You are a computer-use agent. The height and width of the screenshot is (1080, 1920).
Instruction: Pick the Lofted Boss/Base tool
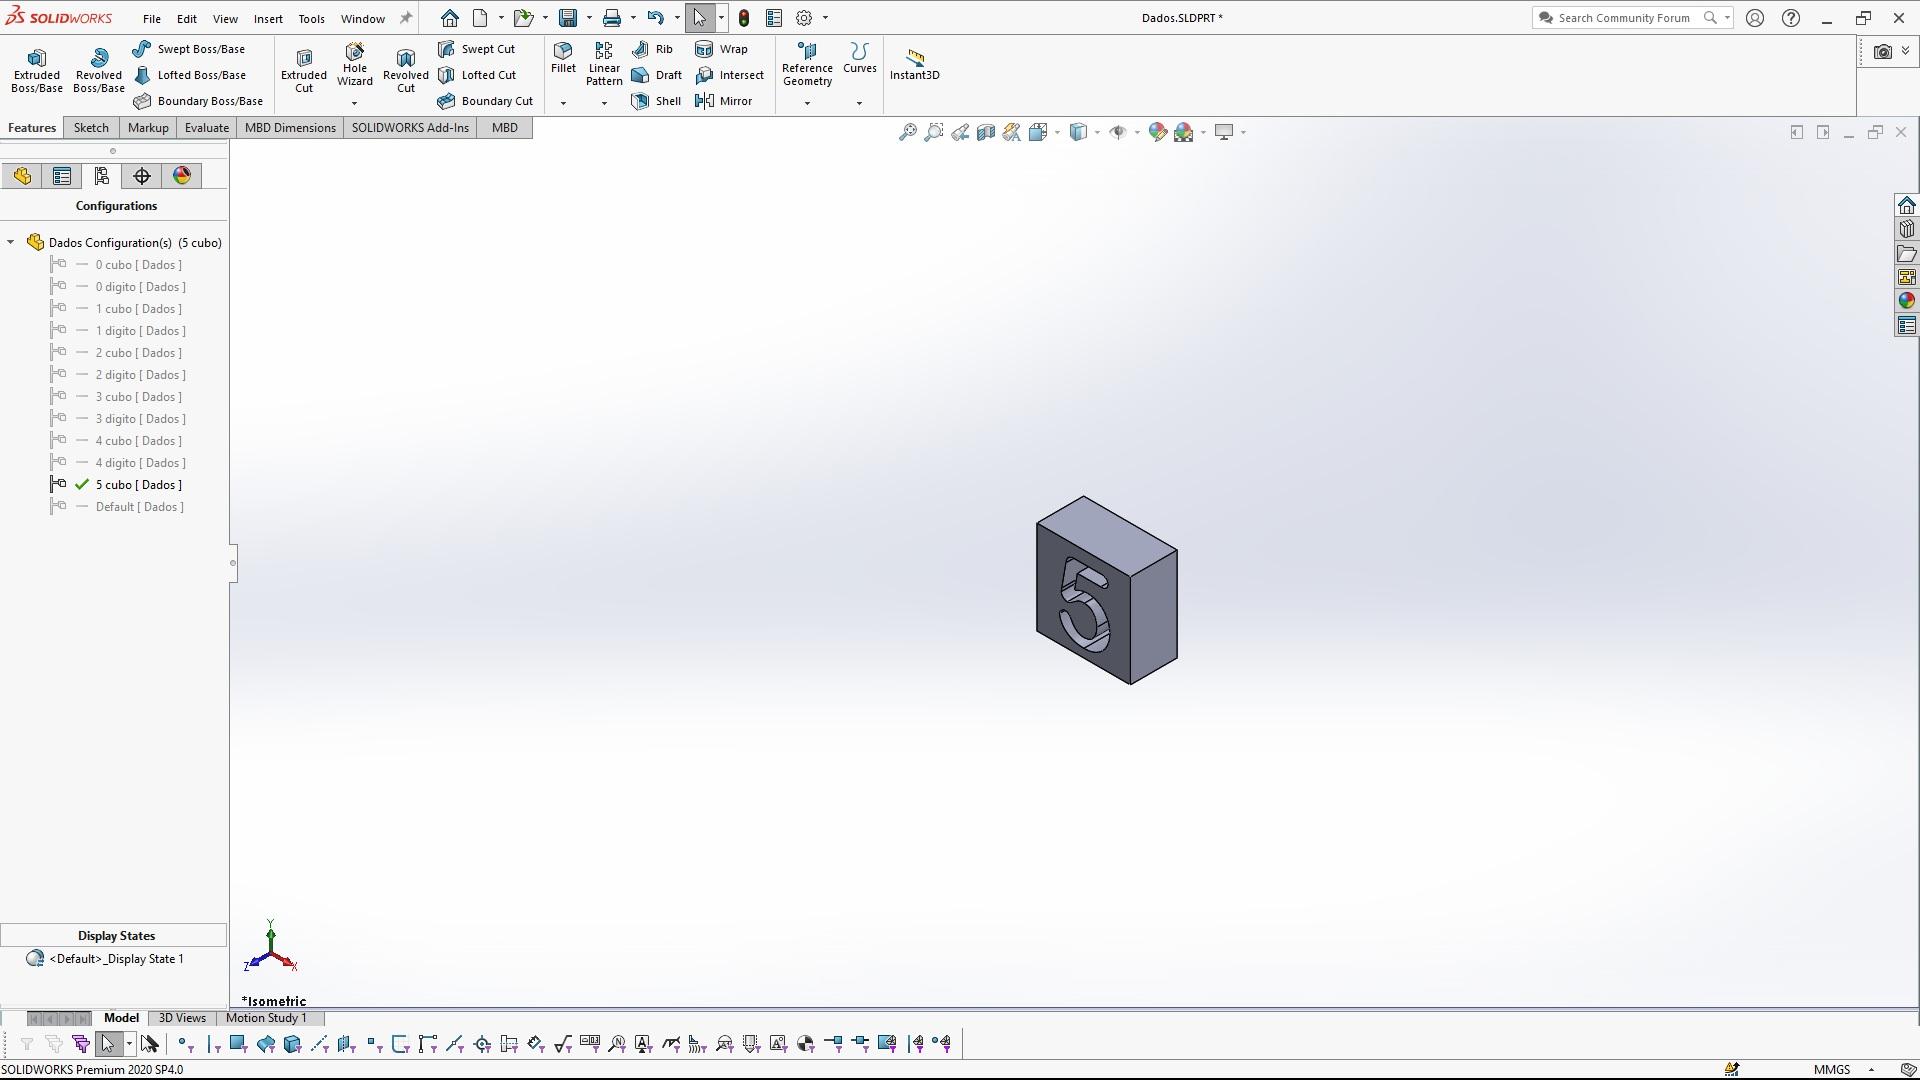[190, 75]
